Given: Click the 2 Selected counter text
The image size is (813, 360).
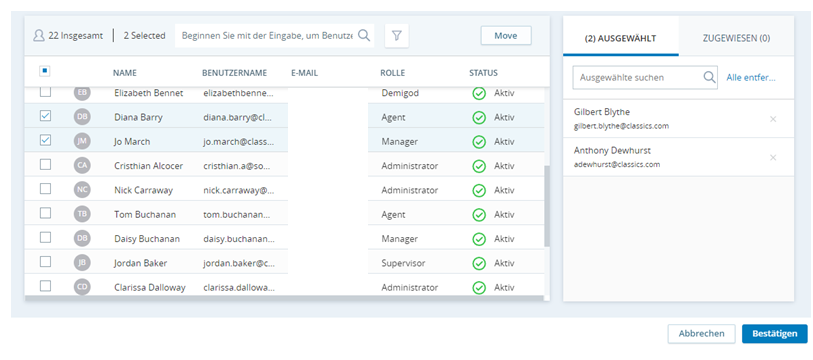Looking at the screenshot, I should click(x=145, y=36).
